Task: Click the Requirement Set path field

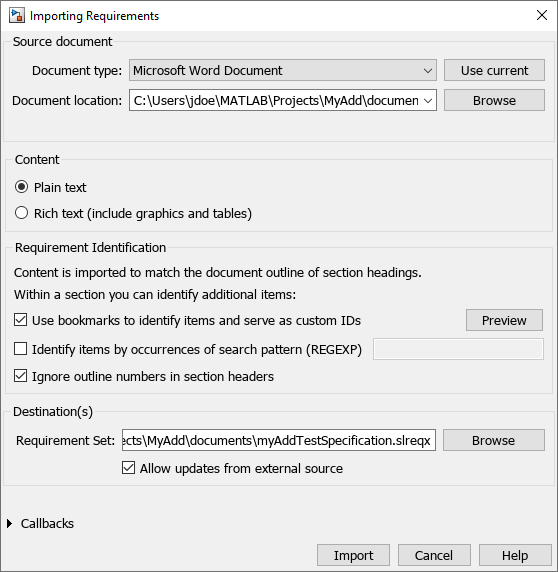Action: [x=279, y=440]
